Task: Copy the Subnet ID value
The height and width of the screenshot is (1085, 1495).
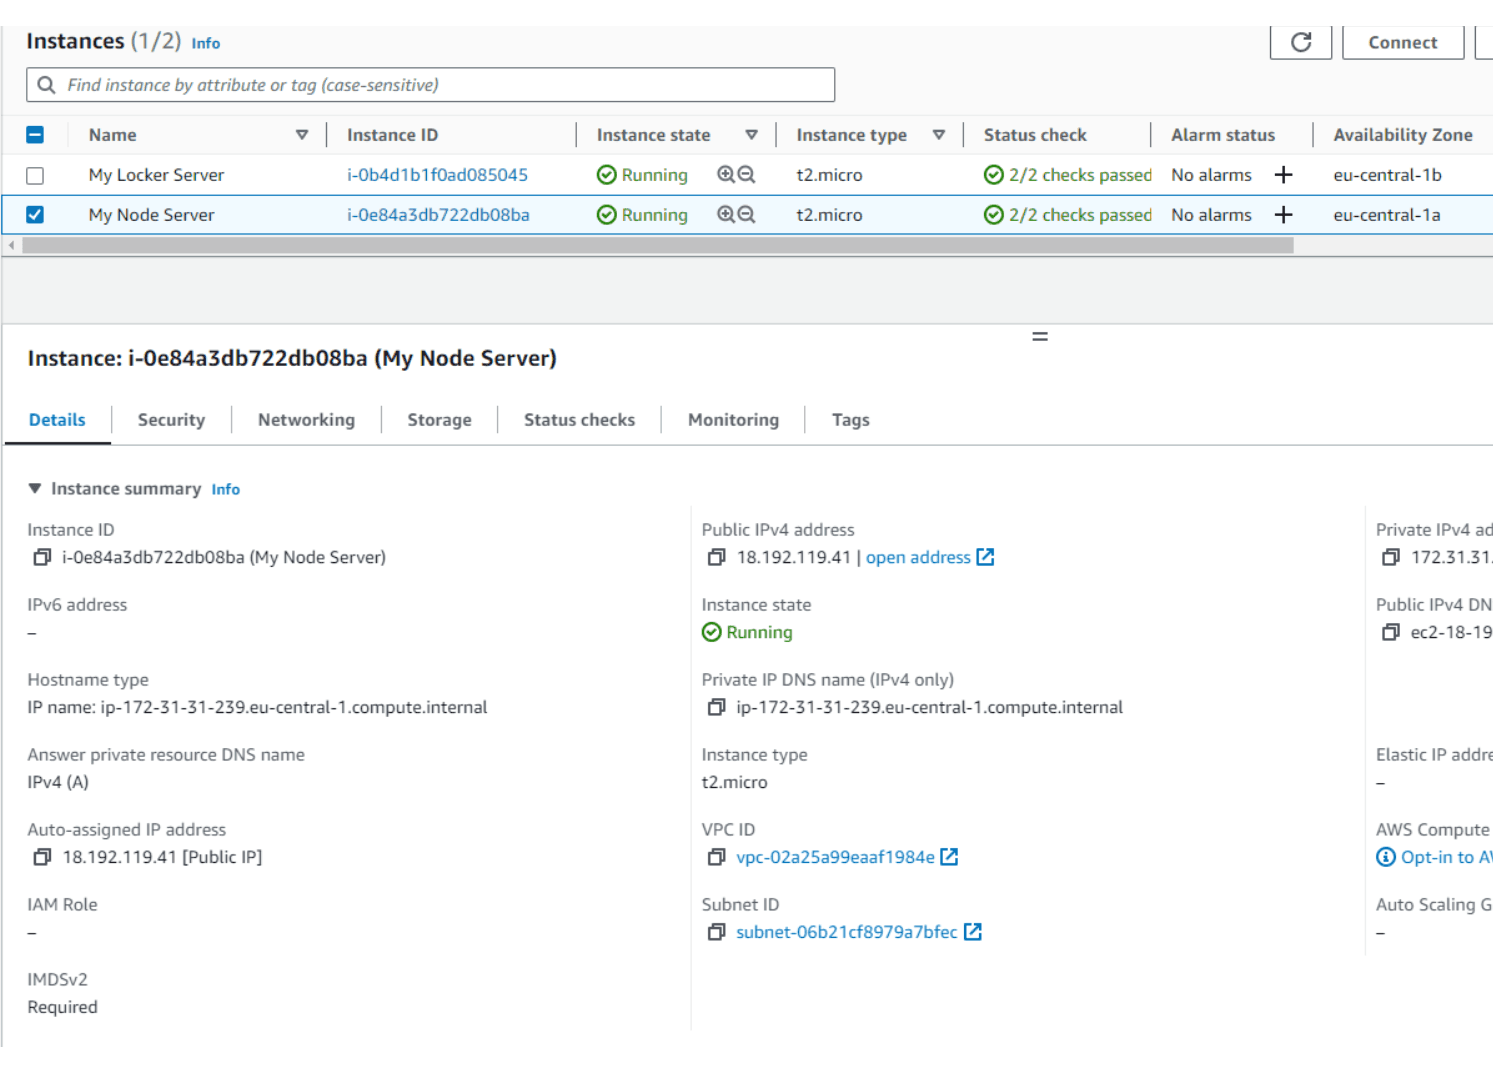Action: tap(716, 932)
